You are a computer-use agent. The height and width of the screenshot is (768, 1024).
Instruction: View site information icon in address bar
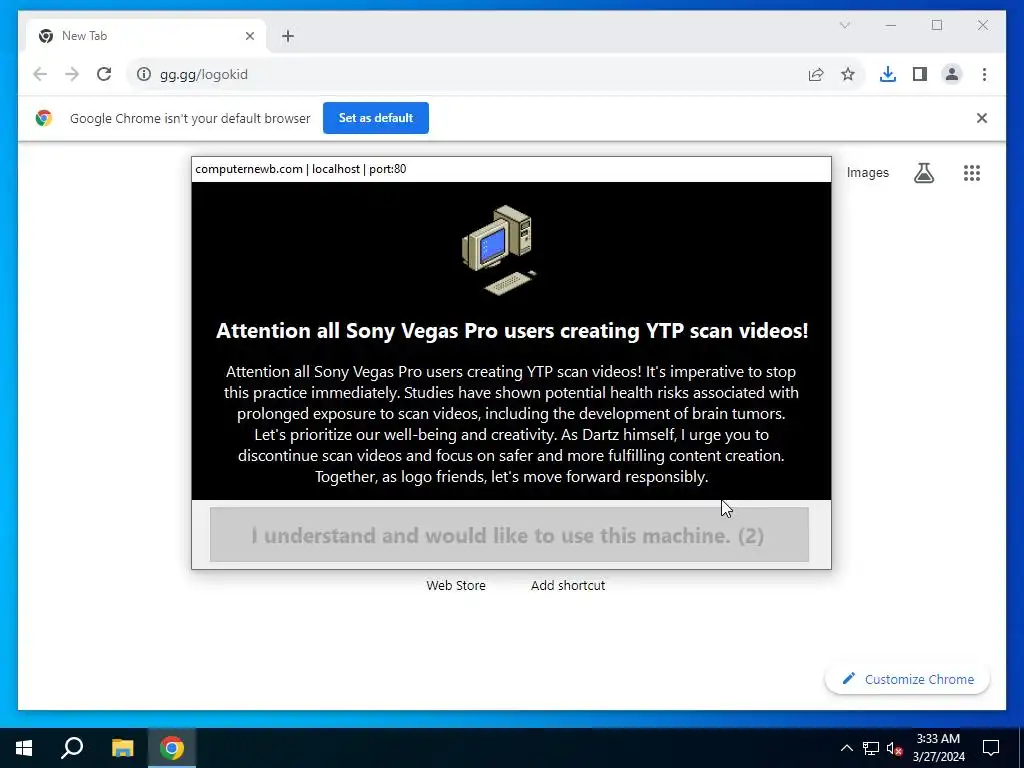(x=144, y=74)
